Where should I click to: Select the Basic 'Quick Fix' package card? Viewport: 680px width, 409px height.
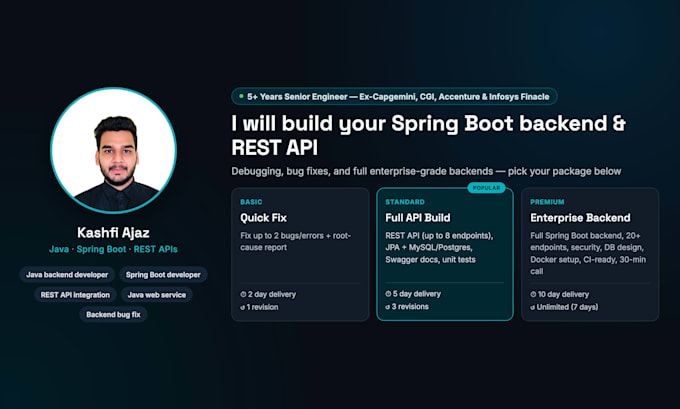pyautogui.click(x=300, y=254)
